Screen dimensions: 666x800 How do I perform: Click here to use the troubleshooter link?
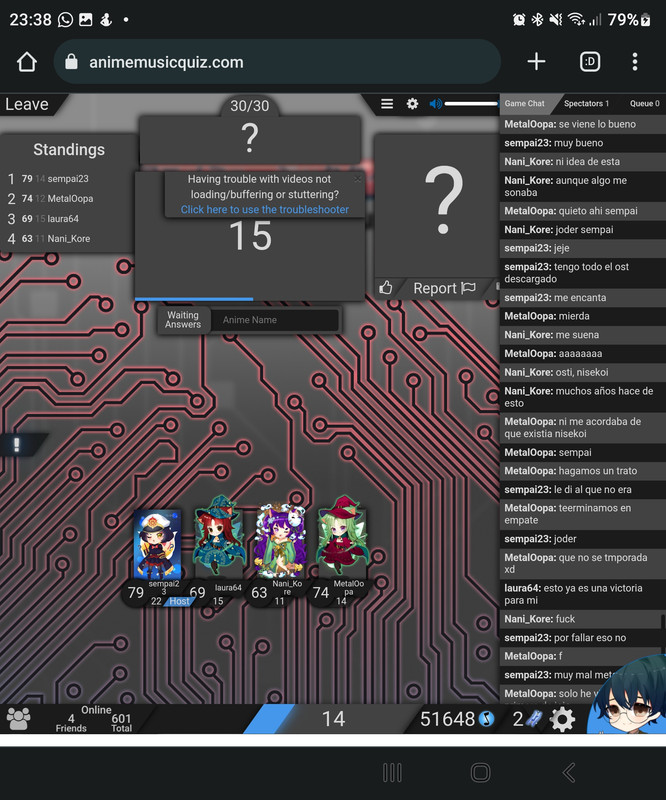click(264, 210)
